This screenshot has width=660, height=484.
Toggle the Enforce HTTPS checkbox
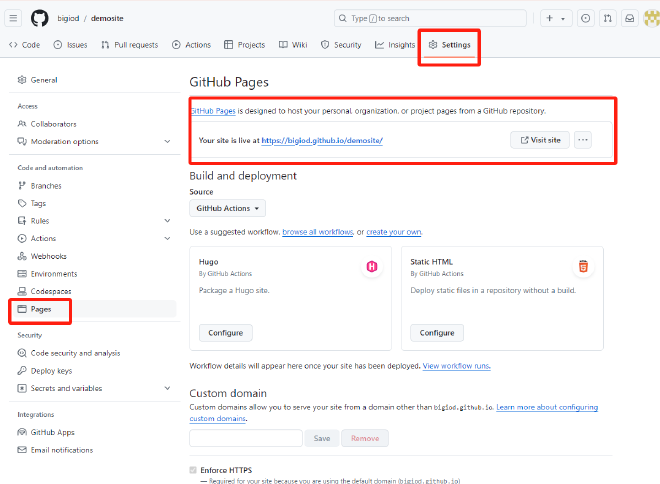pos(193,470)
